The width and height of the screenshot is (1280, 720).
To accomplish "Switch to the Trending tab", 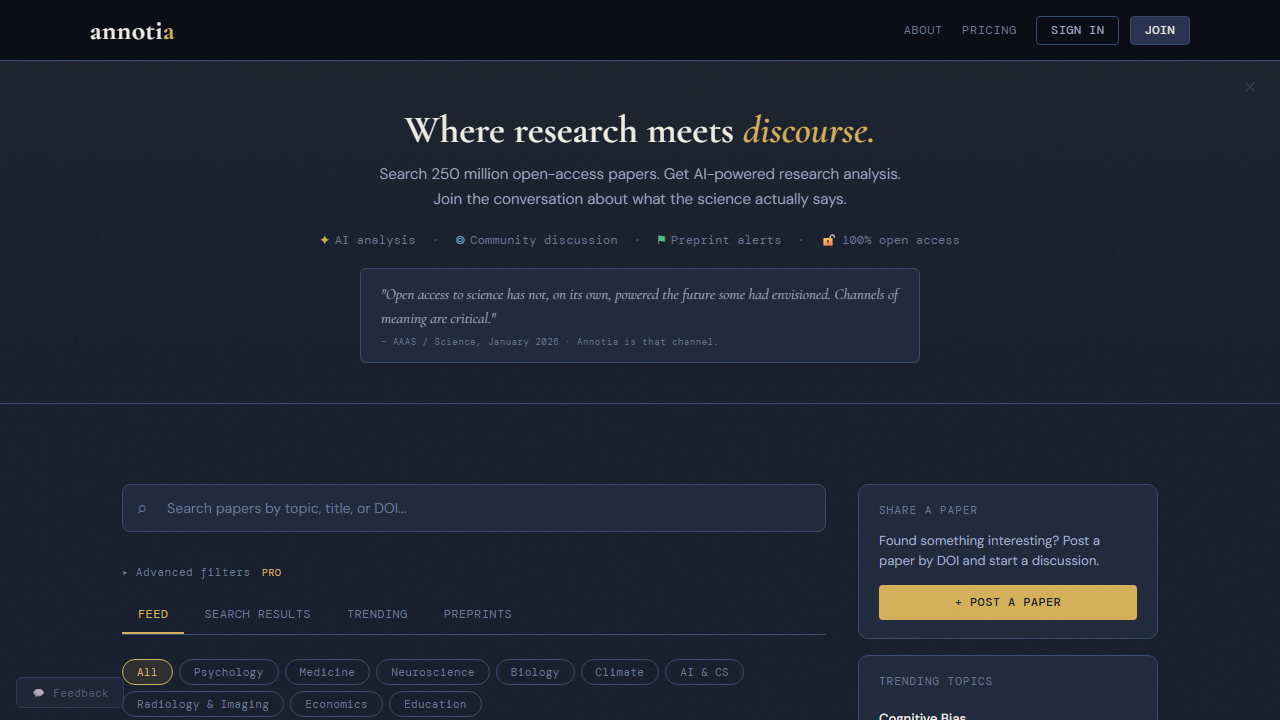I will [x=377, y=614].
